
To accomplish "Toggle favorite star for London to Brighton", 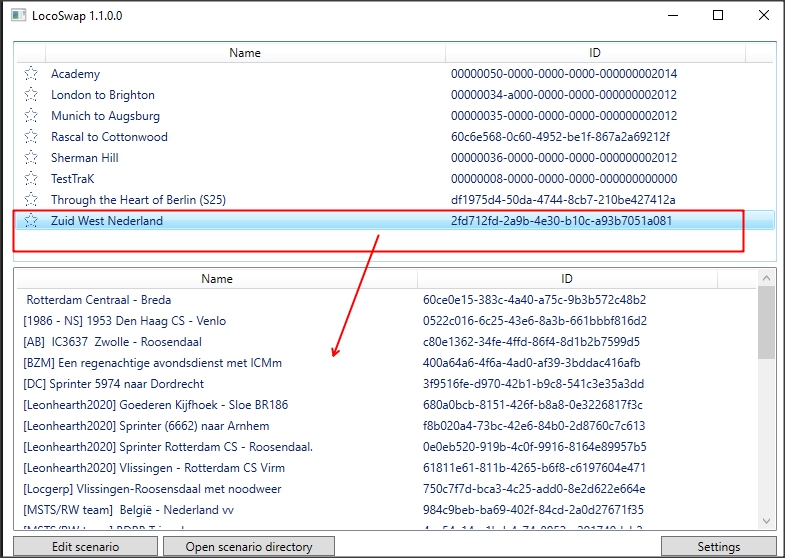I will pyautogui.click(x=31, y=95).
